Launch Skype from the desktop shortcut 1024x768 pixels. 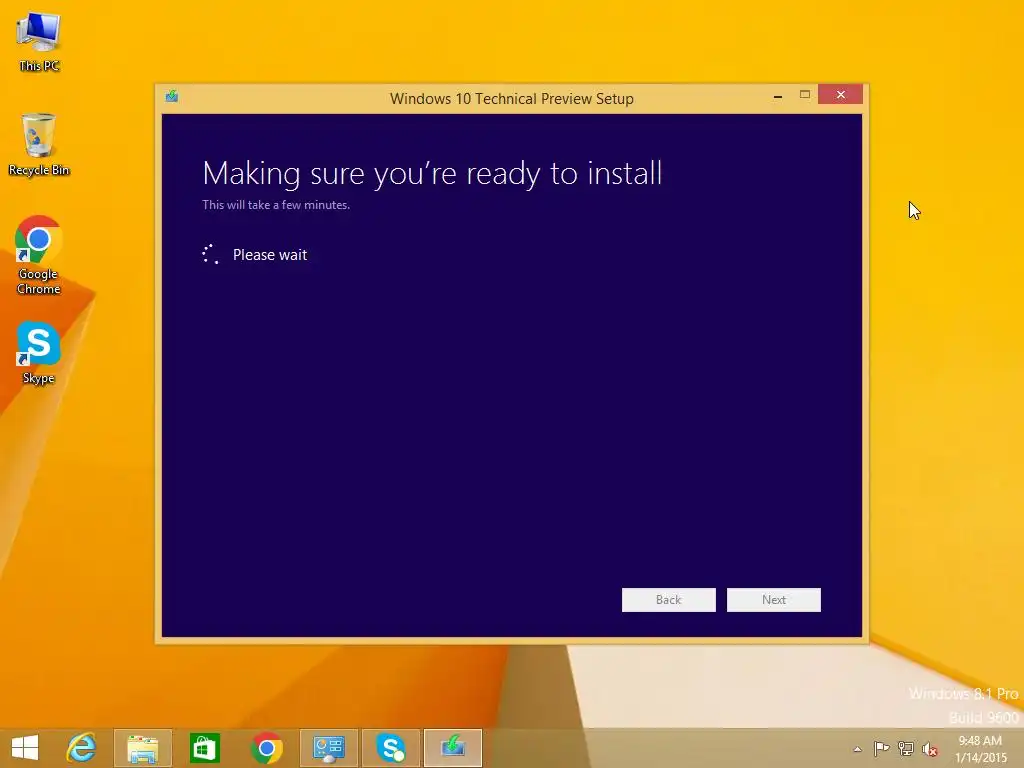[x=39, y=353]
